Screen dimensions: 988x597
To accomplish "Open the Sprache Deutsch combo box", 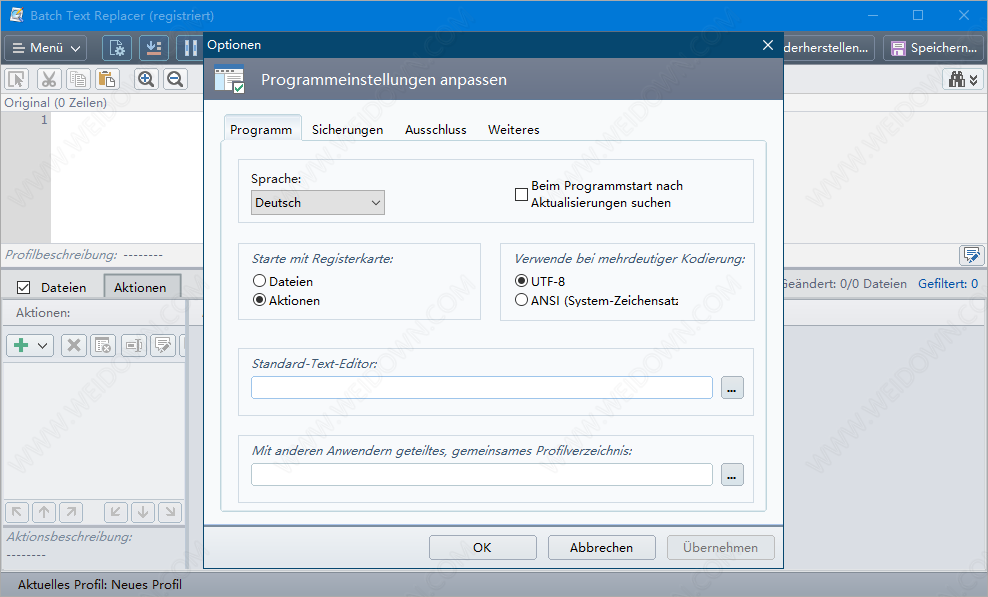I will pyautogui.click(x=318, y=203).
